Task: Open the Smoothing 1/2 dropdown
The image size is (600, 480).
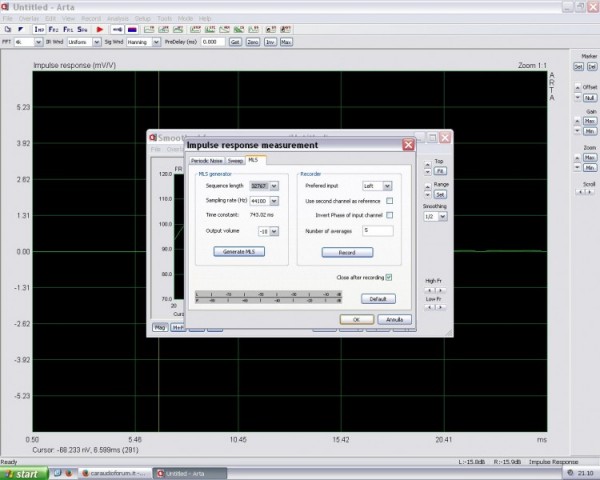Action: point(443,217)
